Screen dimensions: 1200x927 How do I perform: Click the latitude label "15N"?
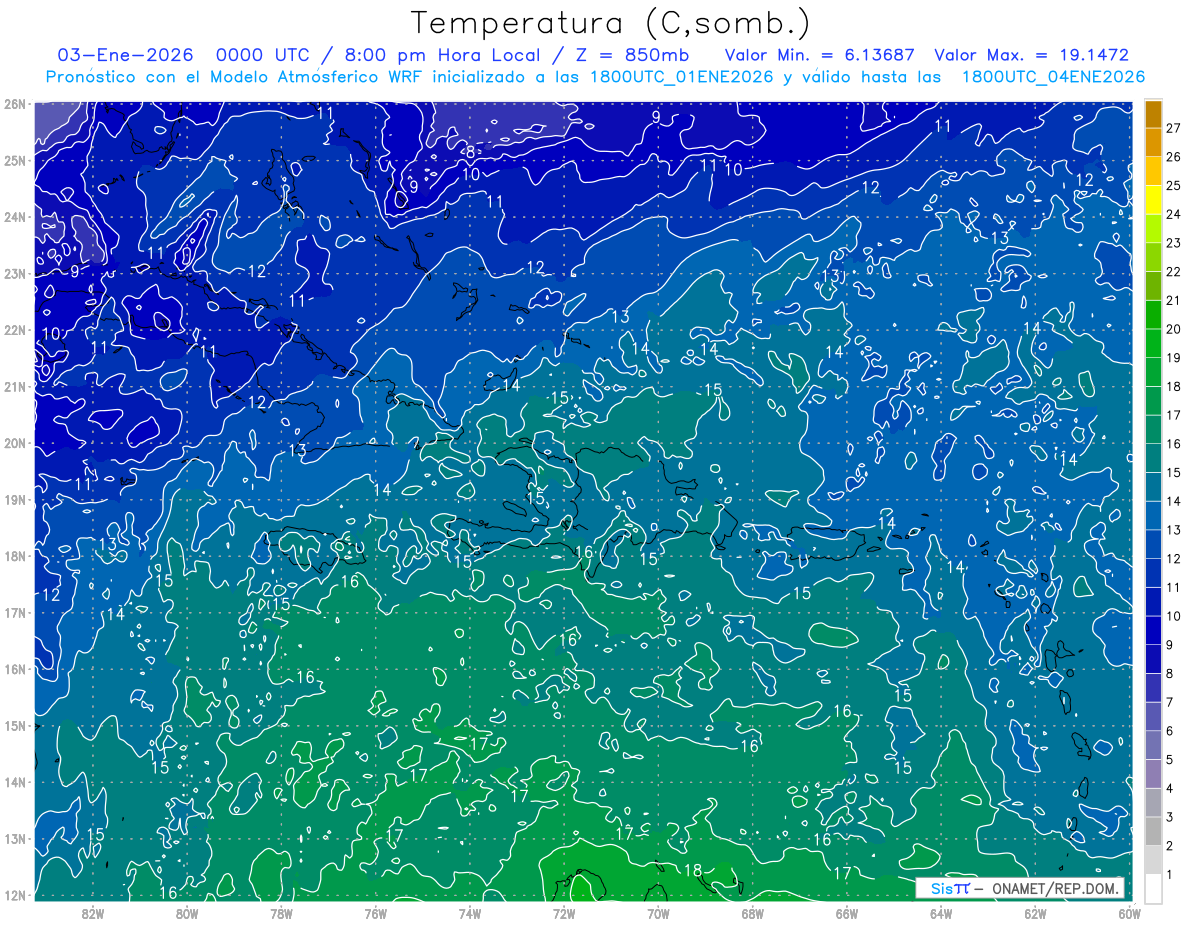pyautogui.click(x=14, y=726)
